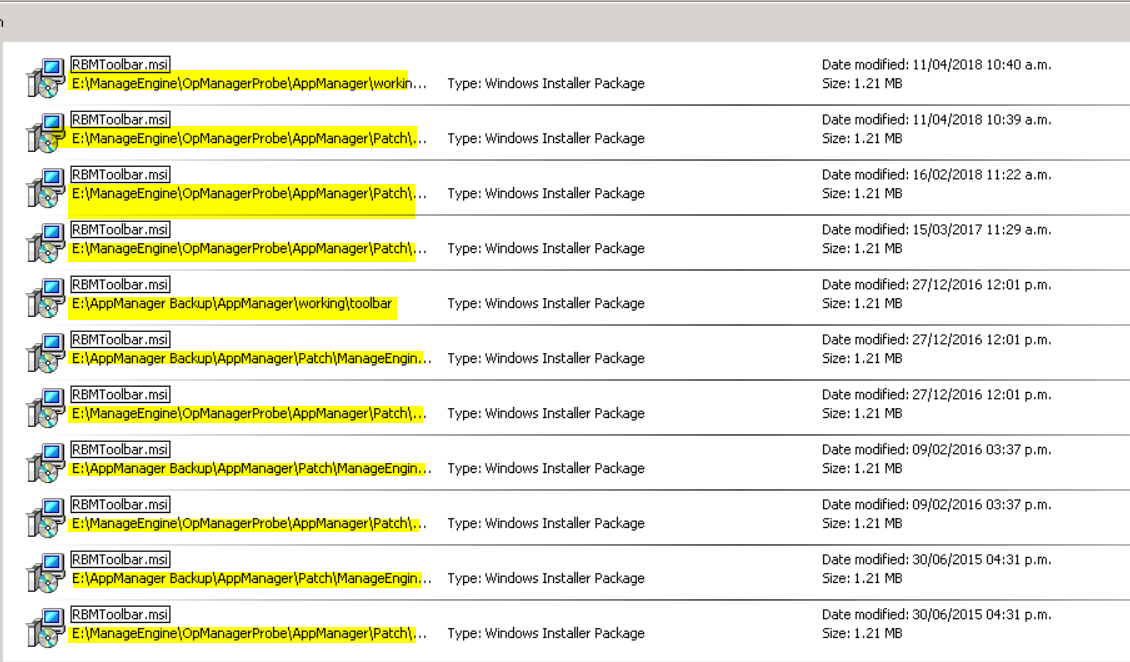Click 'Date modified: 16/02/2018 11:22 a.m.' text
This screenshot has height=662, width=1130.
[936, 174]
